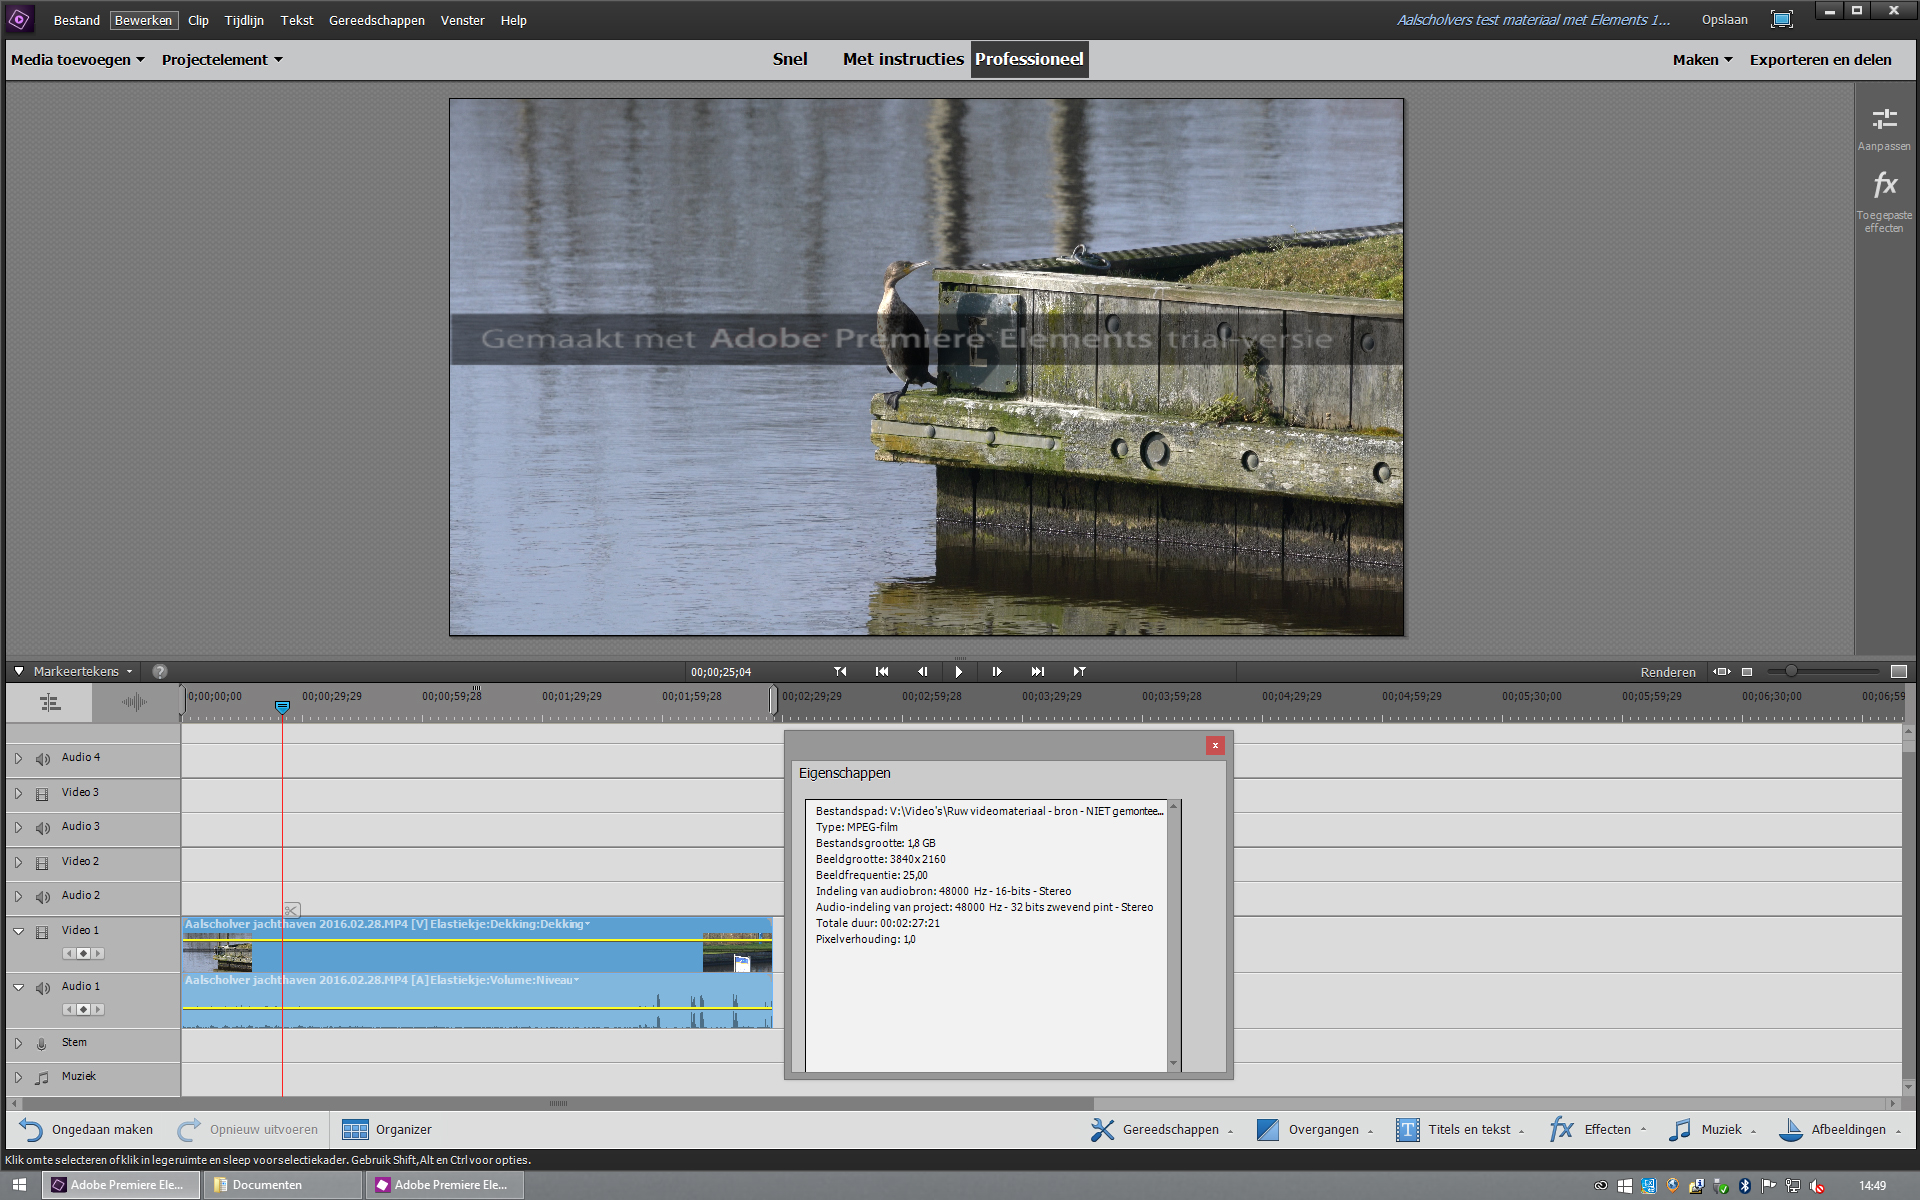Switch to the Met instructies tab

pyautogui.click(x=903, y=59)
